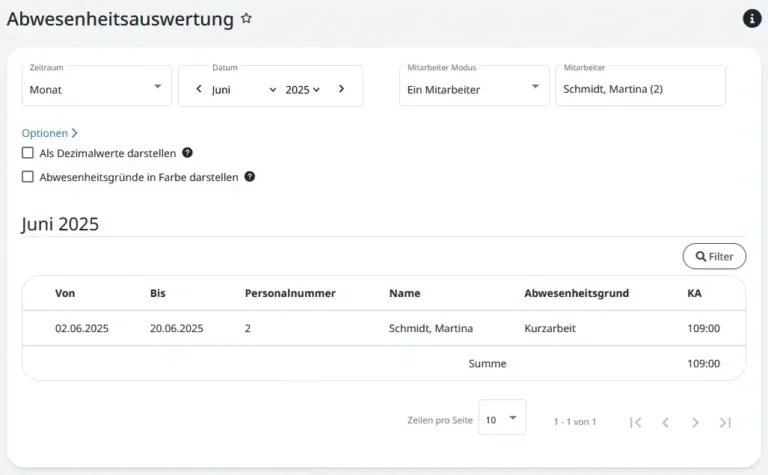
Task: Click Personalnummer value 2 in the row
Action: pos(248,328)
